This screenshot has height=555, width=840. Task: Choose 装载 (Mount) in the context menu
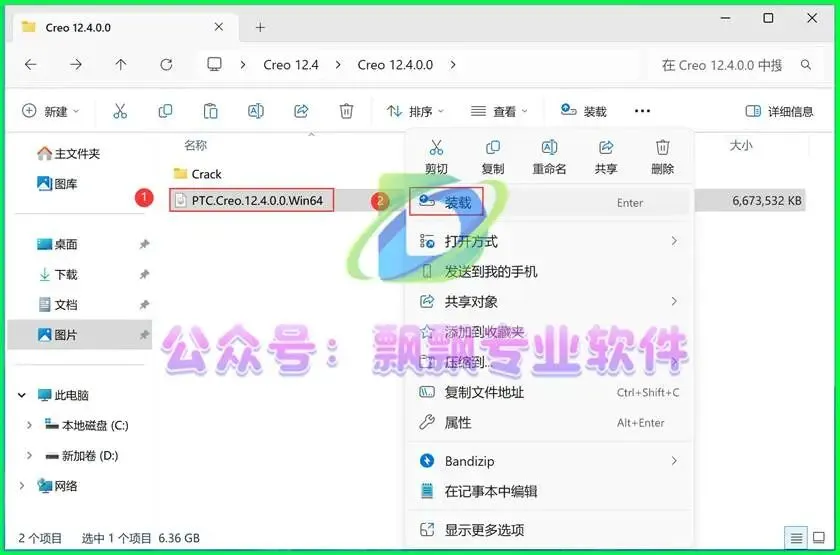(549, 202)
